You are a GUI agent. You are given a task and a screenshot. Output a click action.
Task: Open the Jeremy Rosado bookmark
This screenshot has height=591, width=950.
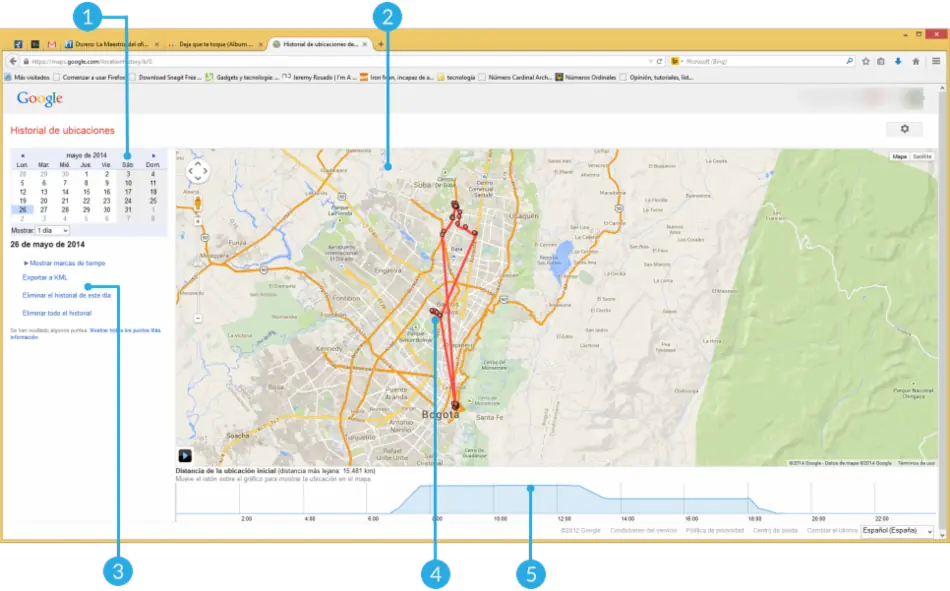pos(320,78)
